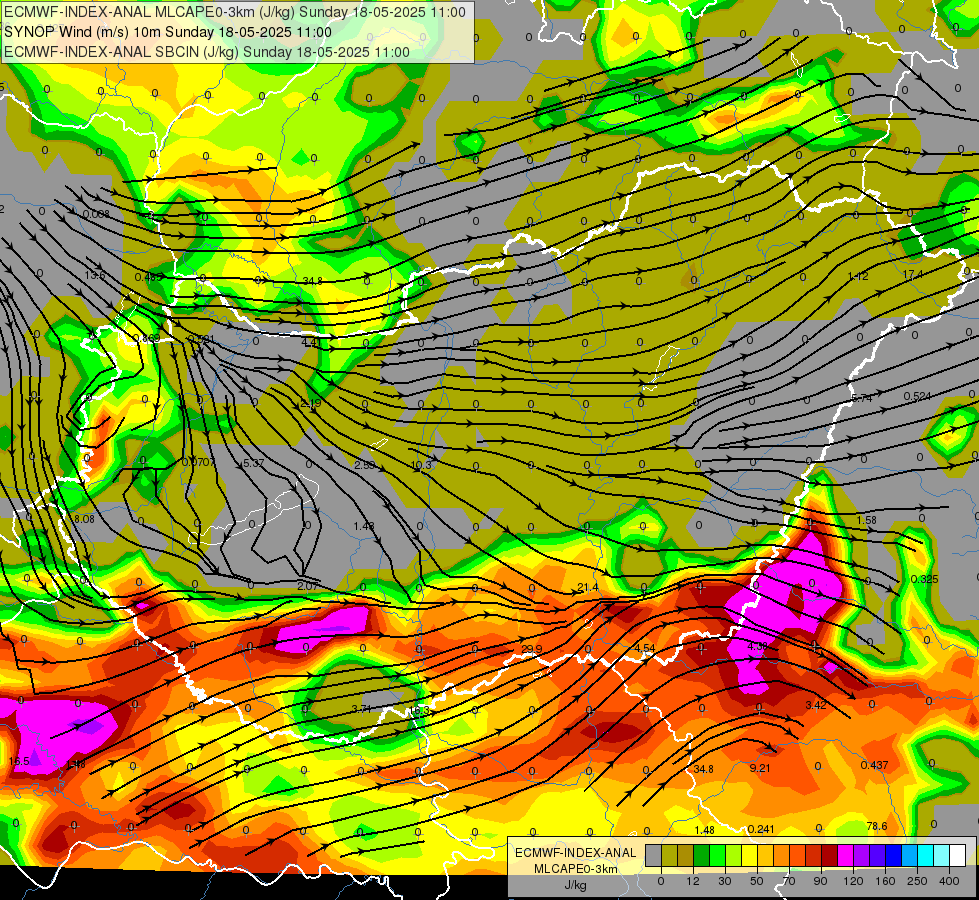Click the legend tick label '250'
Viewport: 979px width, 900px height.
coord(917,881)
